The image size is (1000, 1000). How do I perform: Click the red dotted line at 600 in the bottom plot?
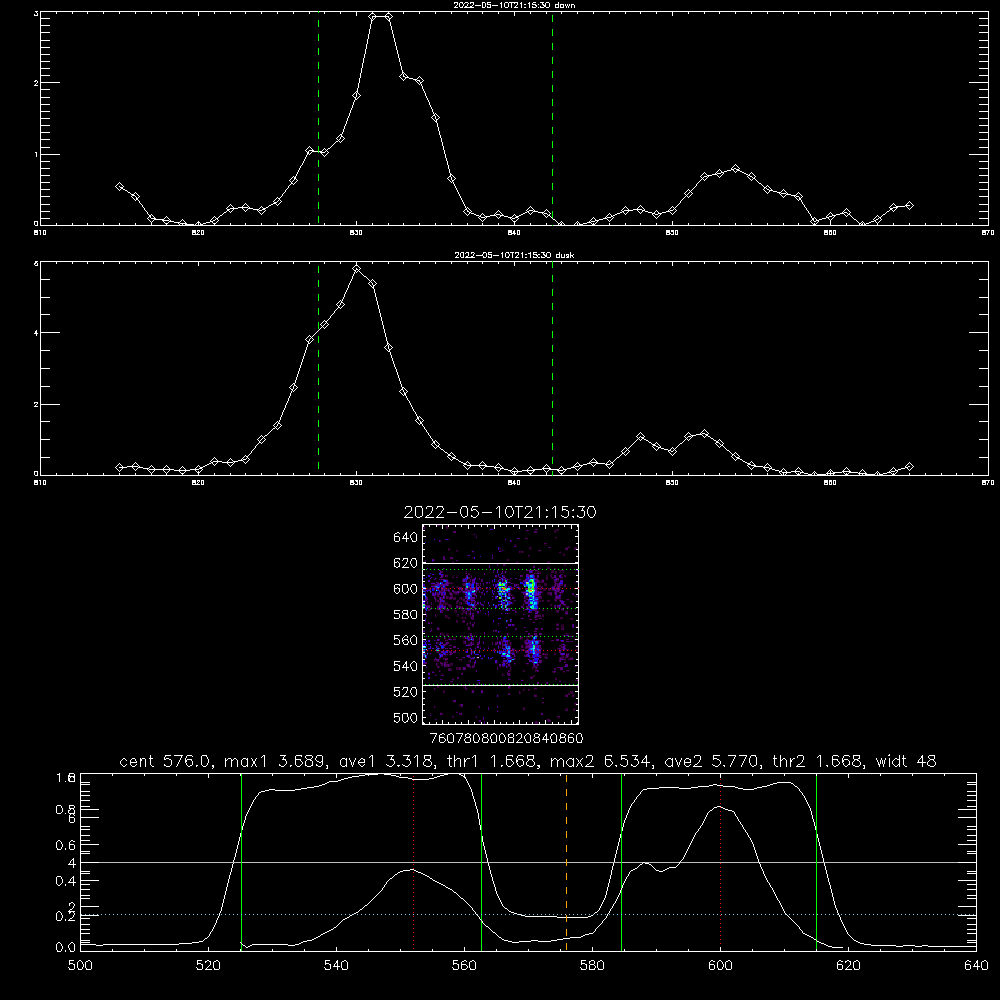click(721, 862)
